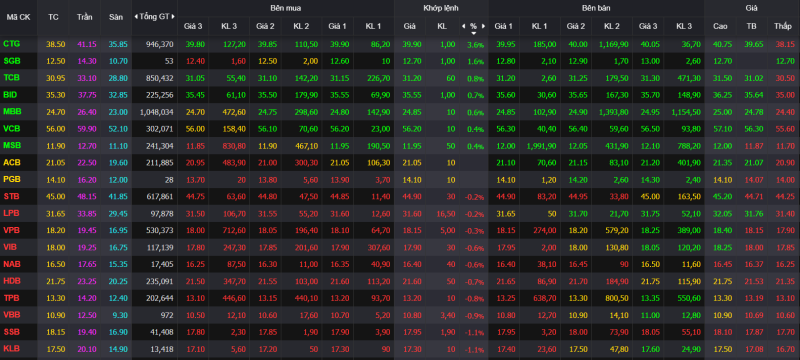Click the left arrow beside Tổng GT header
This screenshot has height=360, width=800.
[136, 17]
